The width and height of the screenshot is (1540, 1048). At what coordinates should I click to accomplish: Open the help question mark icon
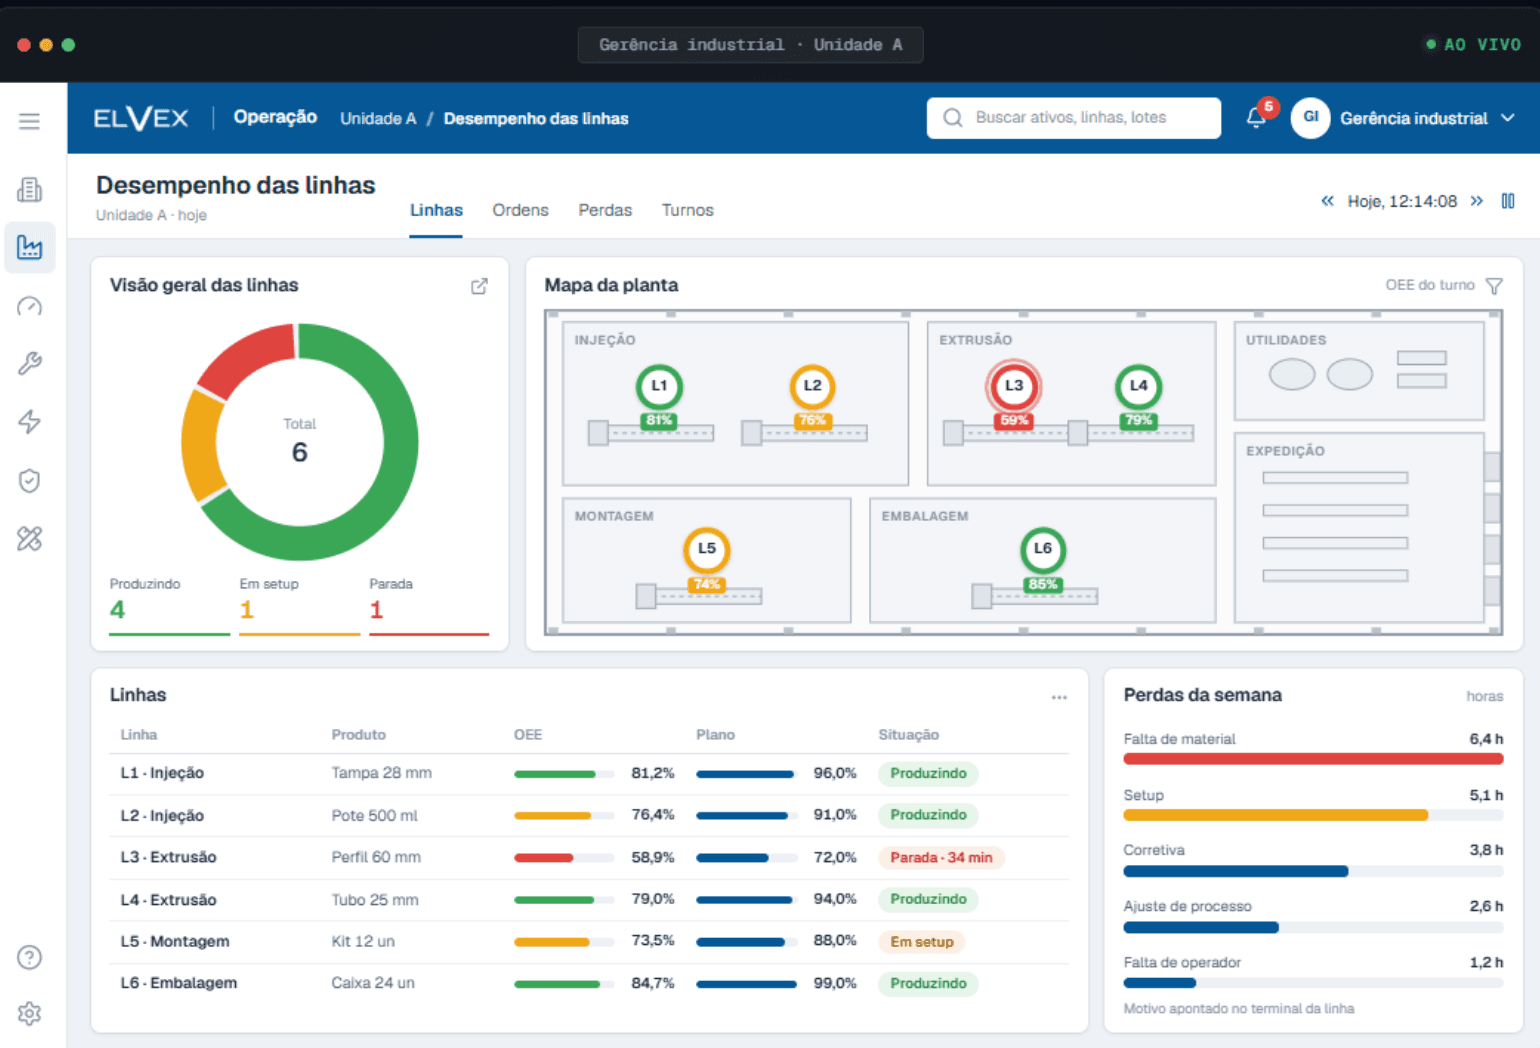point(29,957)
